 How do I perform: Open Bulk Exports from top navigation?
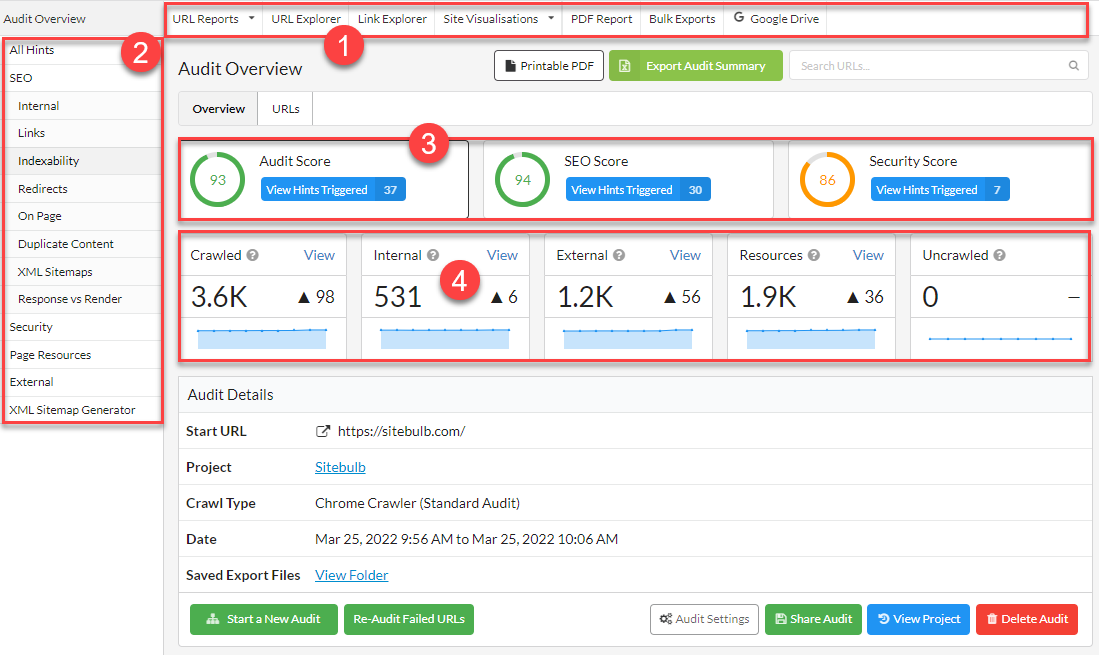(x=682, y=19)
